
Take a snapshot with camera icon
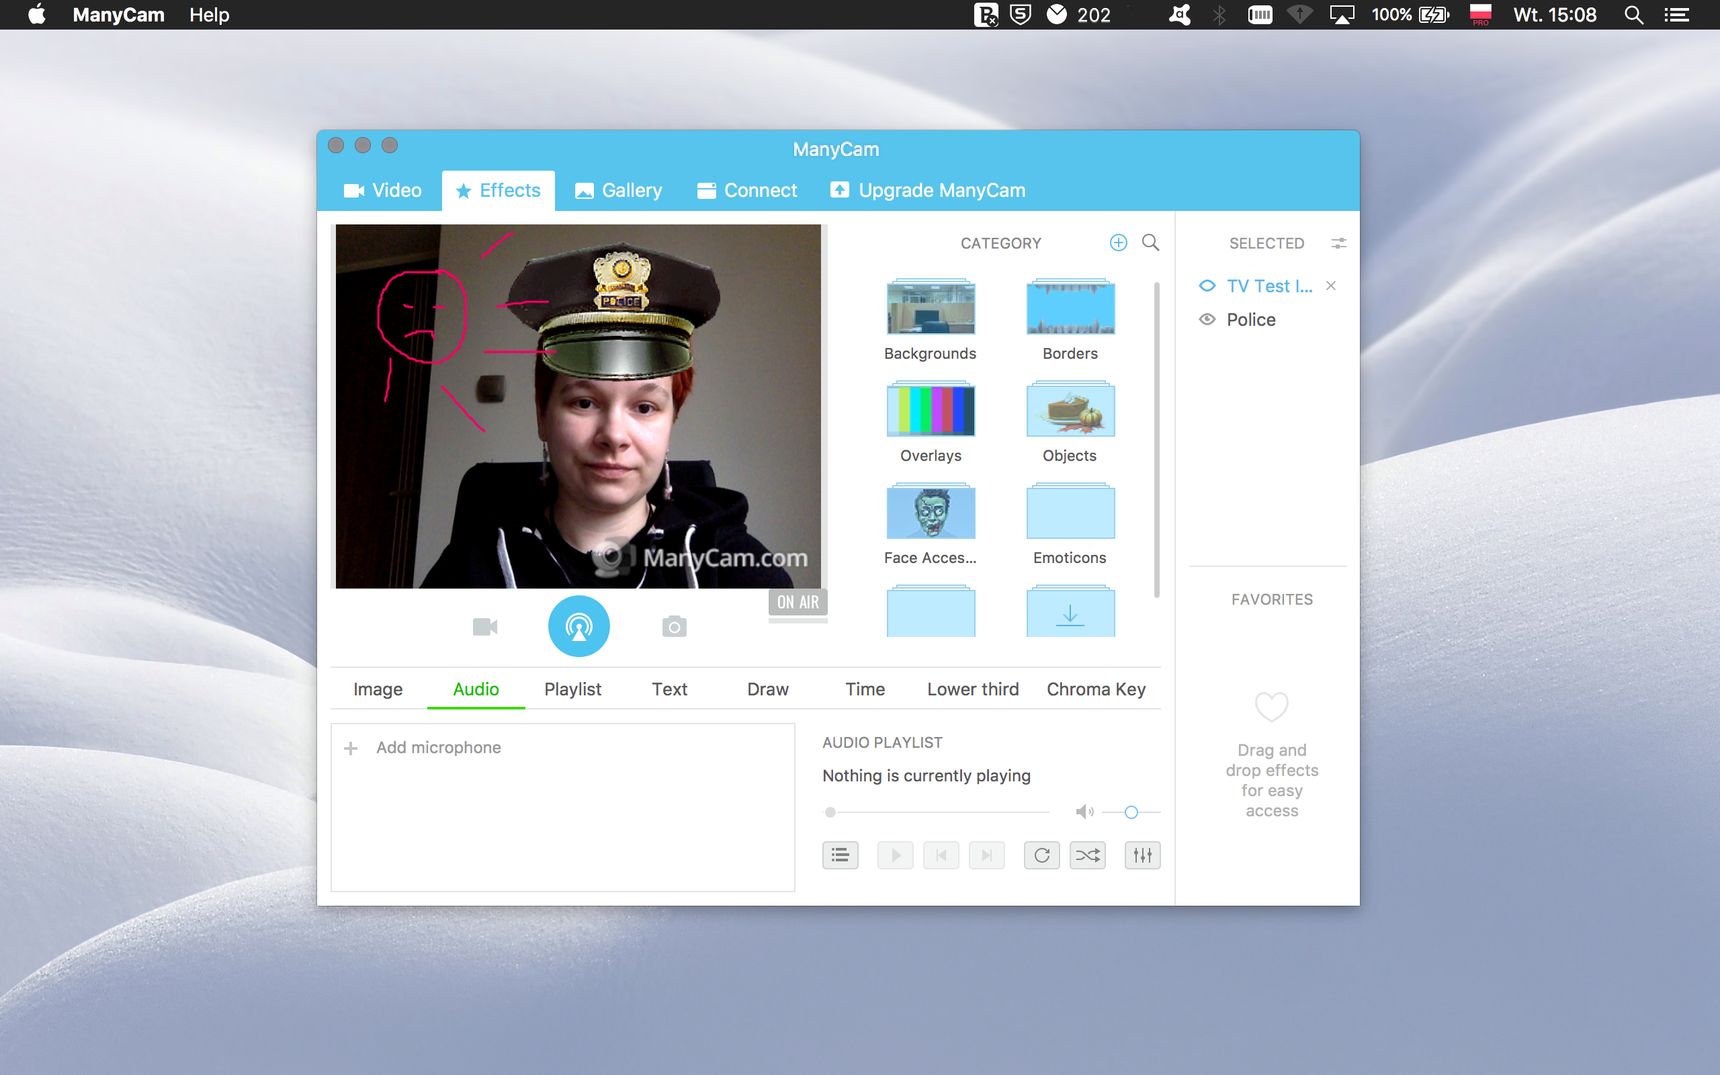pyautogui.click(x=674, y=627)
